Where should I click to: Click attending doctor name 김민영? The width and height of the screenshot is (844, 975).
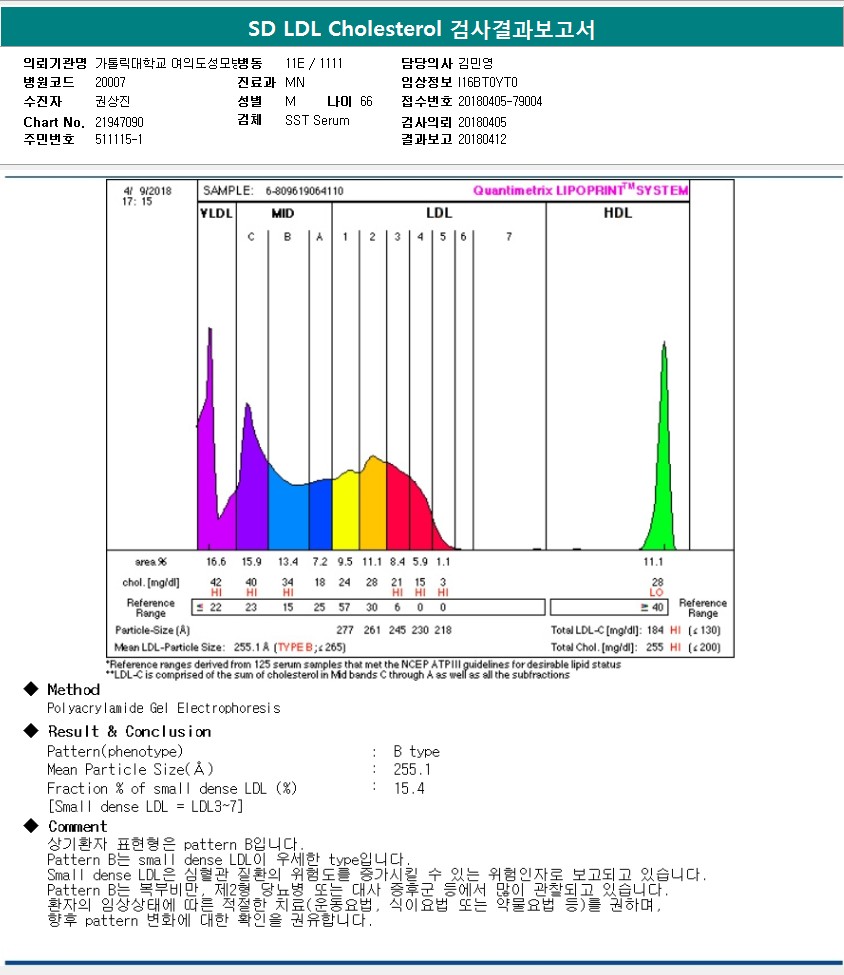click(x=476, y=63)
